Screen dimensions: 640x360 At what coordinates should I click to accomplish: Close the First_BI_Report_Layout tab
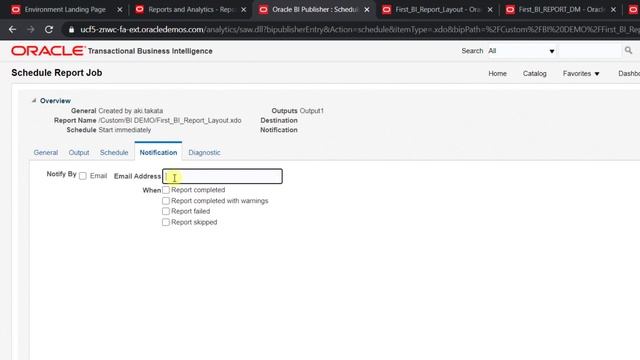tap(490, 9)
